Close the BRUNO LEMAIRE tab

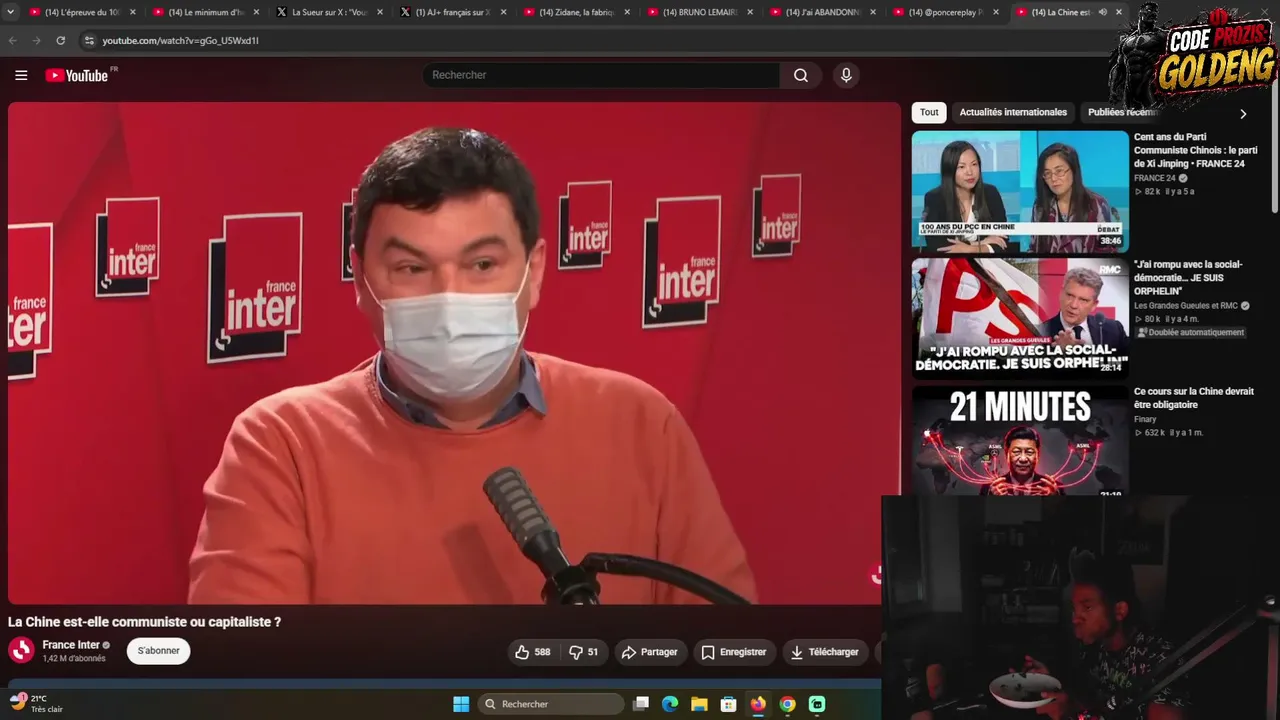750,12
